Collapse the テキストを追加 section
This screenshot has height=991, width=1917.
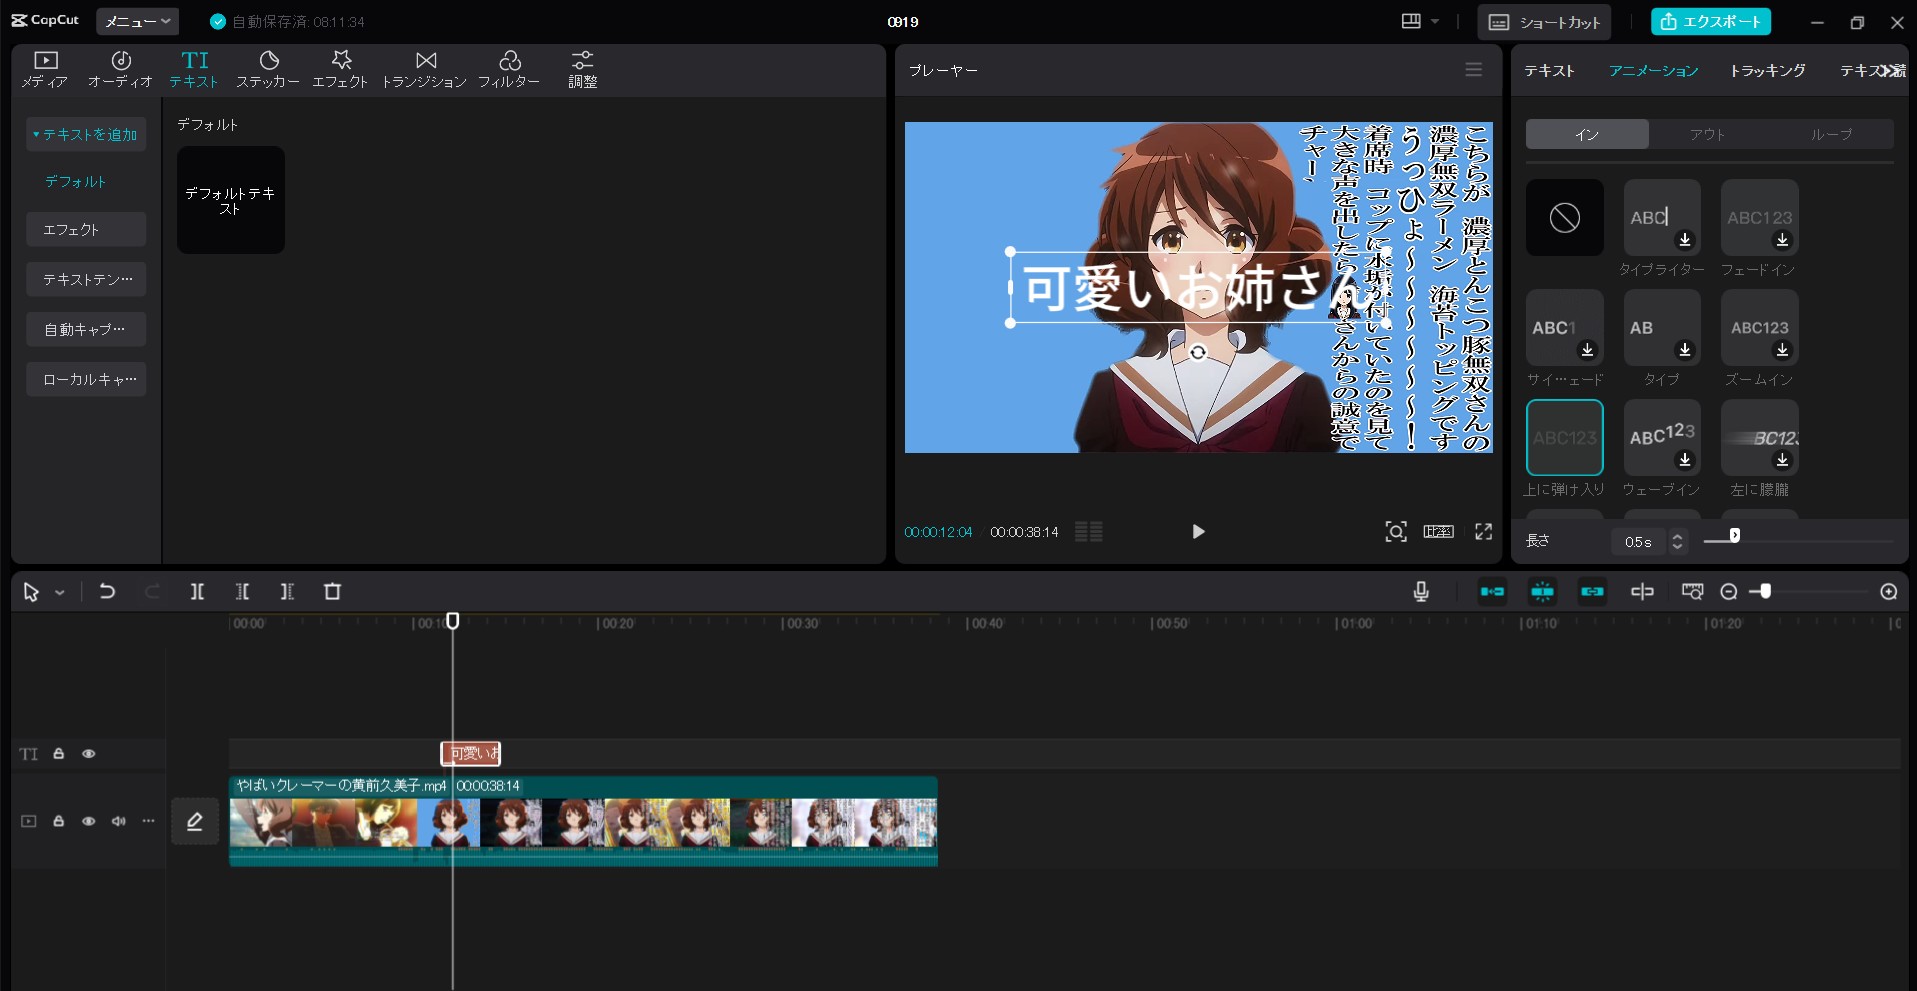(x=86, y=134)
